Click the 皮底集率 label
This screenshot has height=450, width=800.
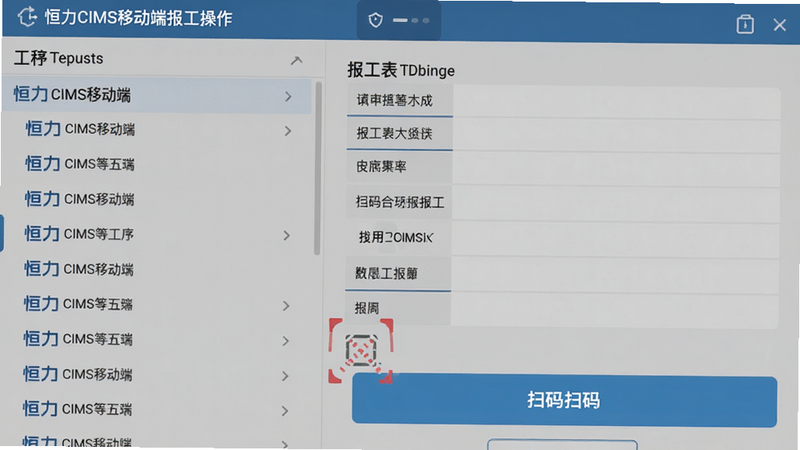(x=381, y=166)
